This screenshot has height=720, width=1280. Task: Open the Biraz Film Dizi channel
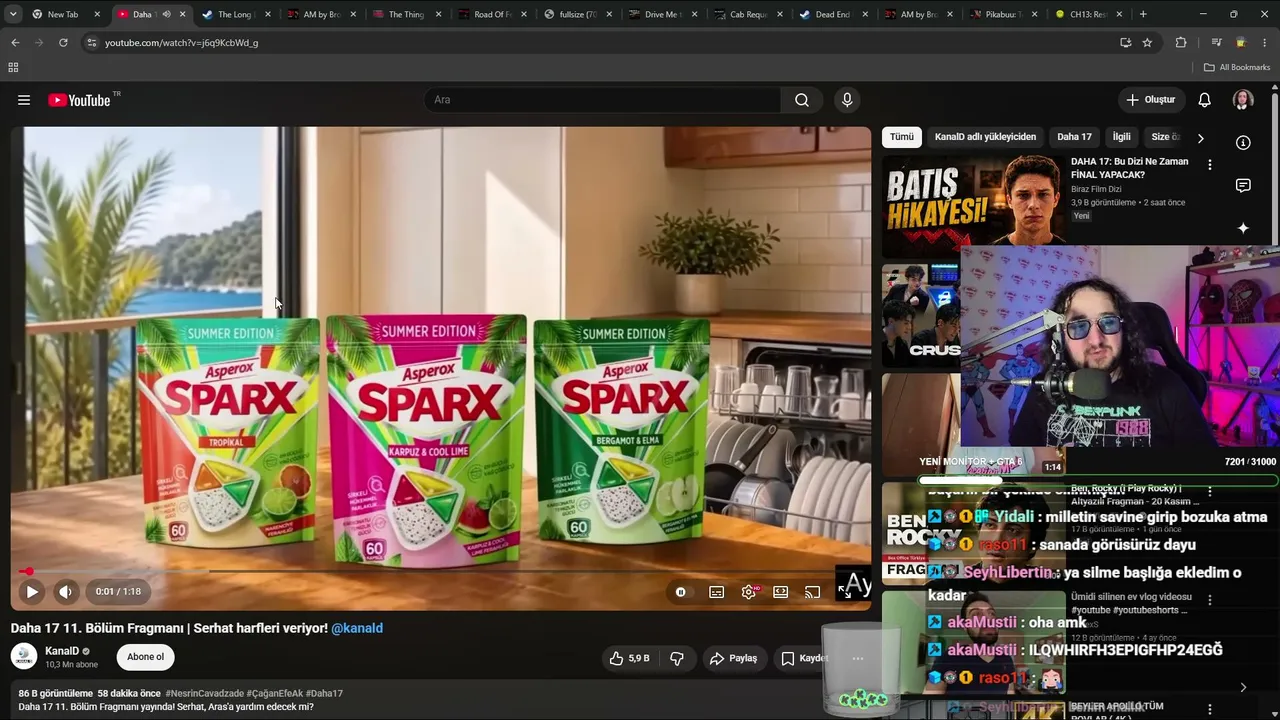tap(1096, 189)
